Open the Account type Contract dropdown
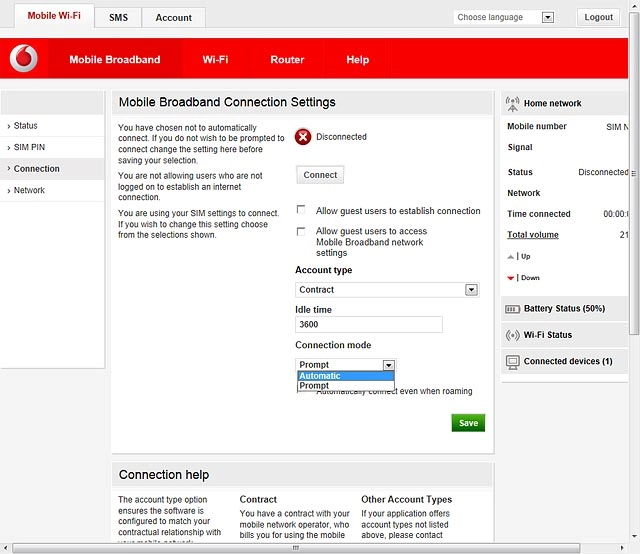The image size is (640, 554). click(x=387, y=290)
